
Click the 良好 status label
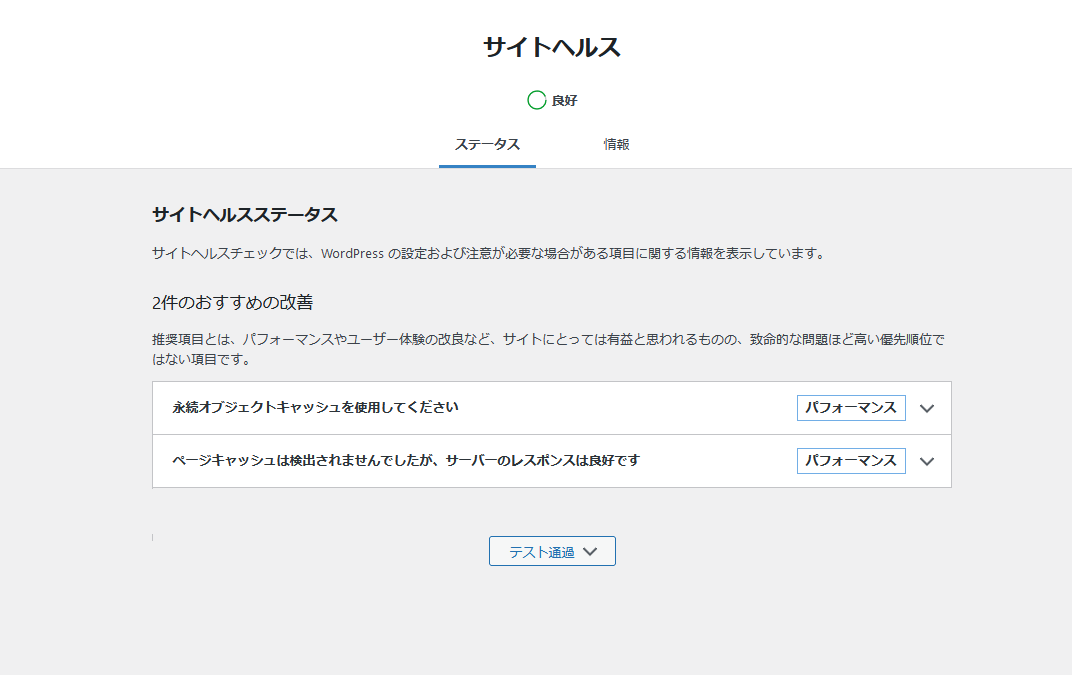(x=565, y=101)
